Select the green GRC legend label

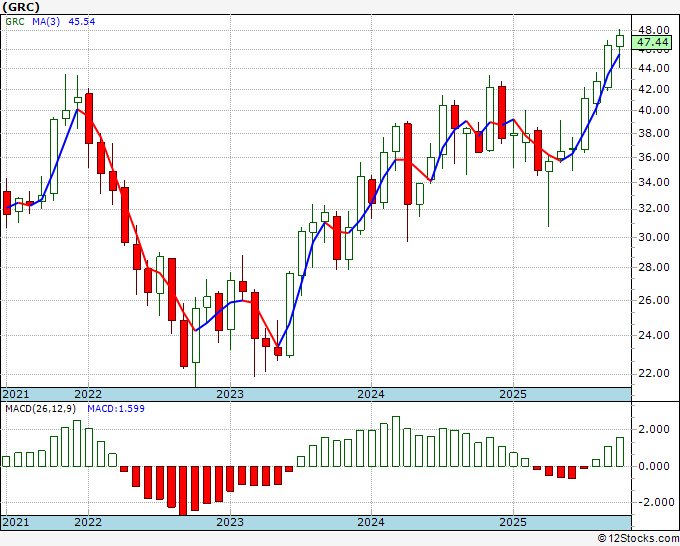(x=15, y=22)
